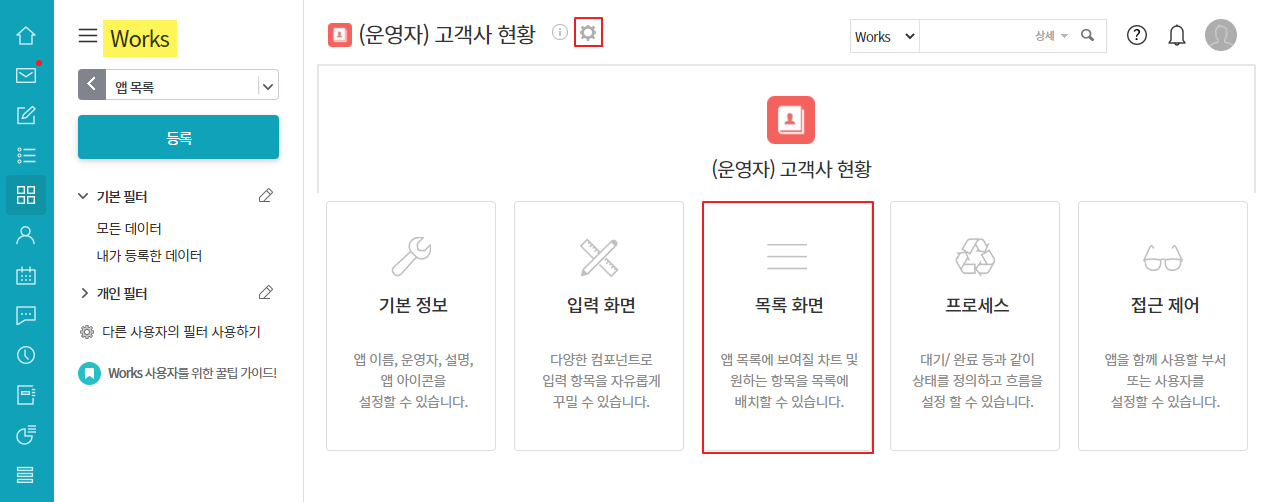Edit 기본 필터 with pencil icon
Screen dimensions: 1263x502
coord(265,196)
